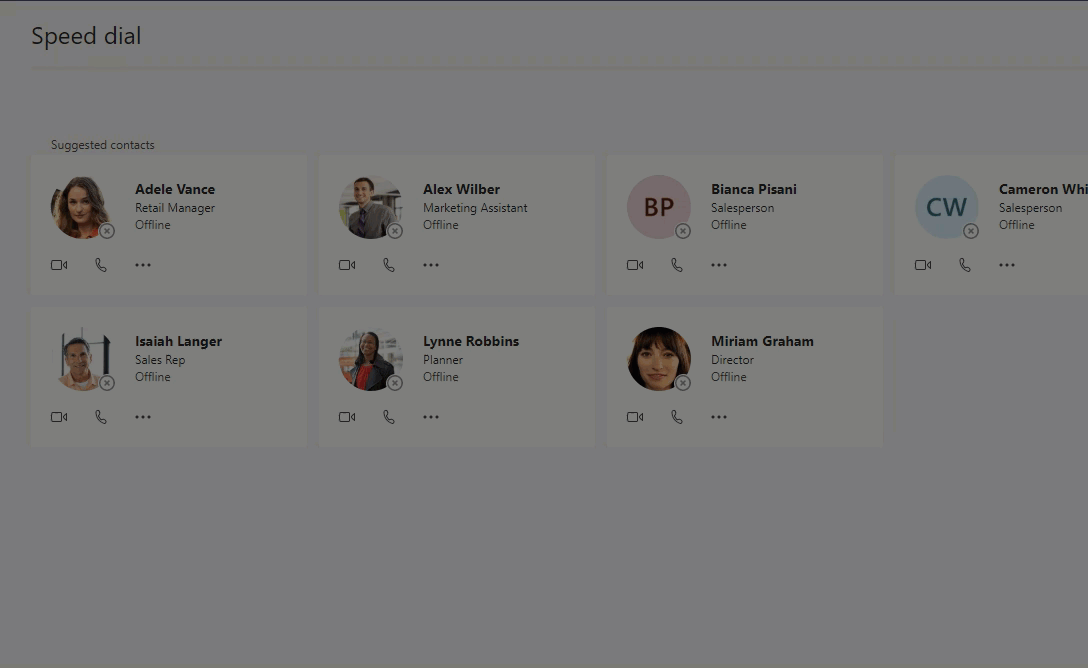Call Cameron White with the phone icon
The width and height of the screenshot is (1088, 668).
[x=964, y=265]
